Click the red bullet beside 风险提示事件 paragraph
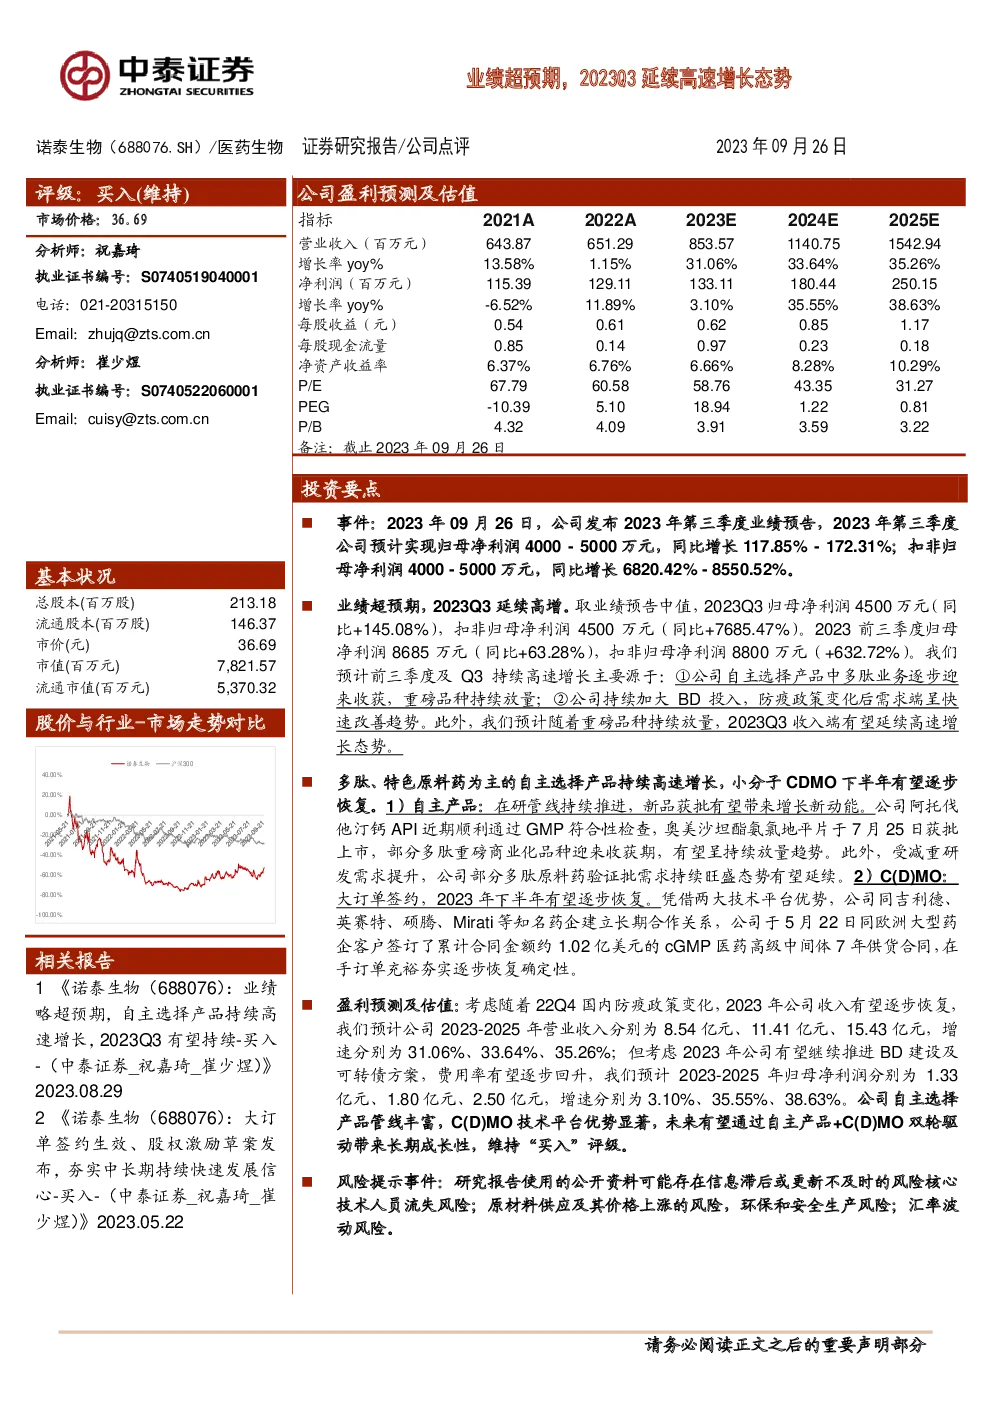Image resolution: width=992 pixels, height=1403 pixels. click(308, 1182)
